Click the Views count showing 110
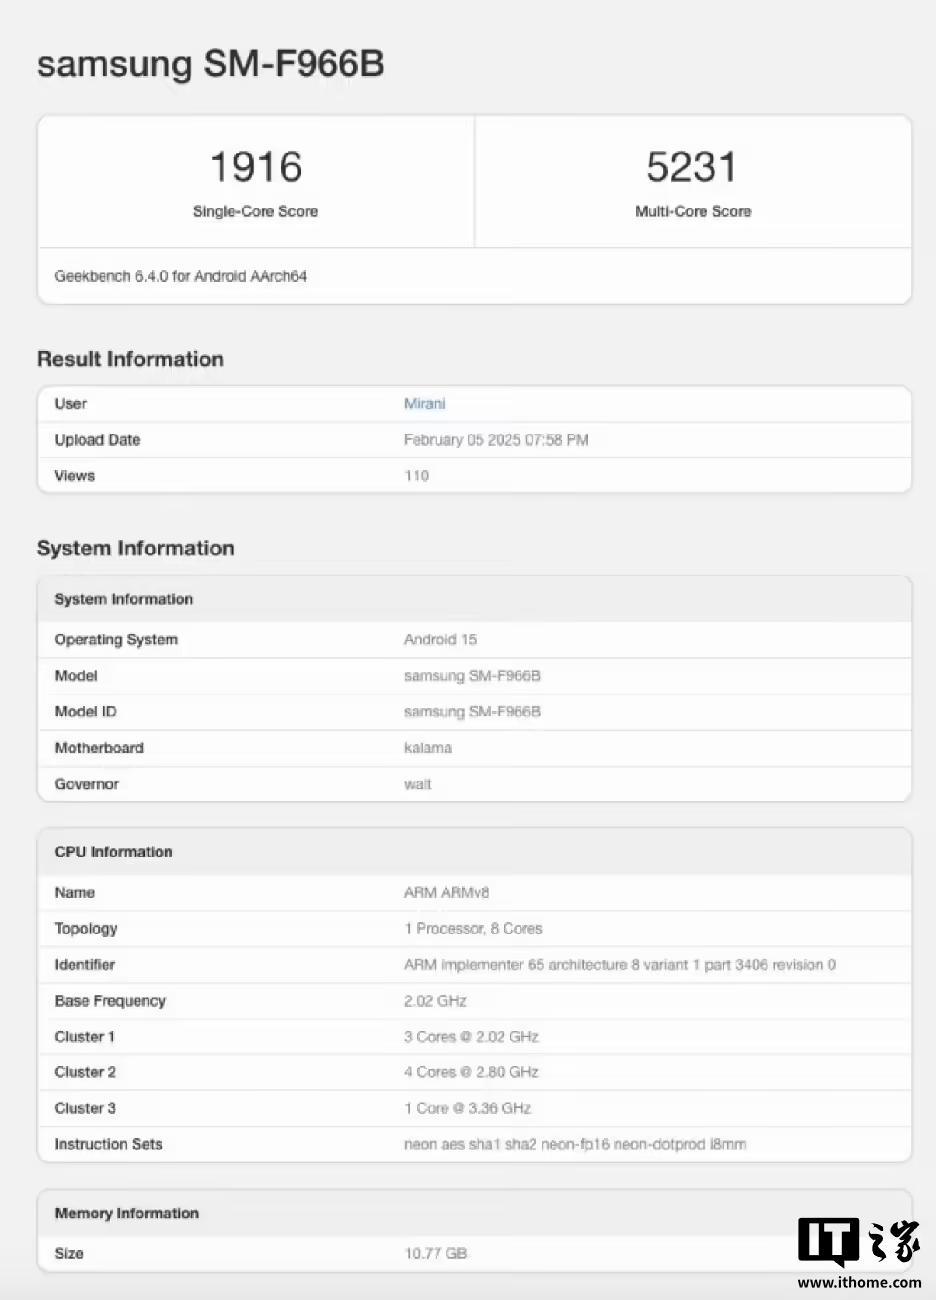This screenshot has width=936, height=1300. (416, 476)
